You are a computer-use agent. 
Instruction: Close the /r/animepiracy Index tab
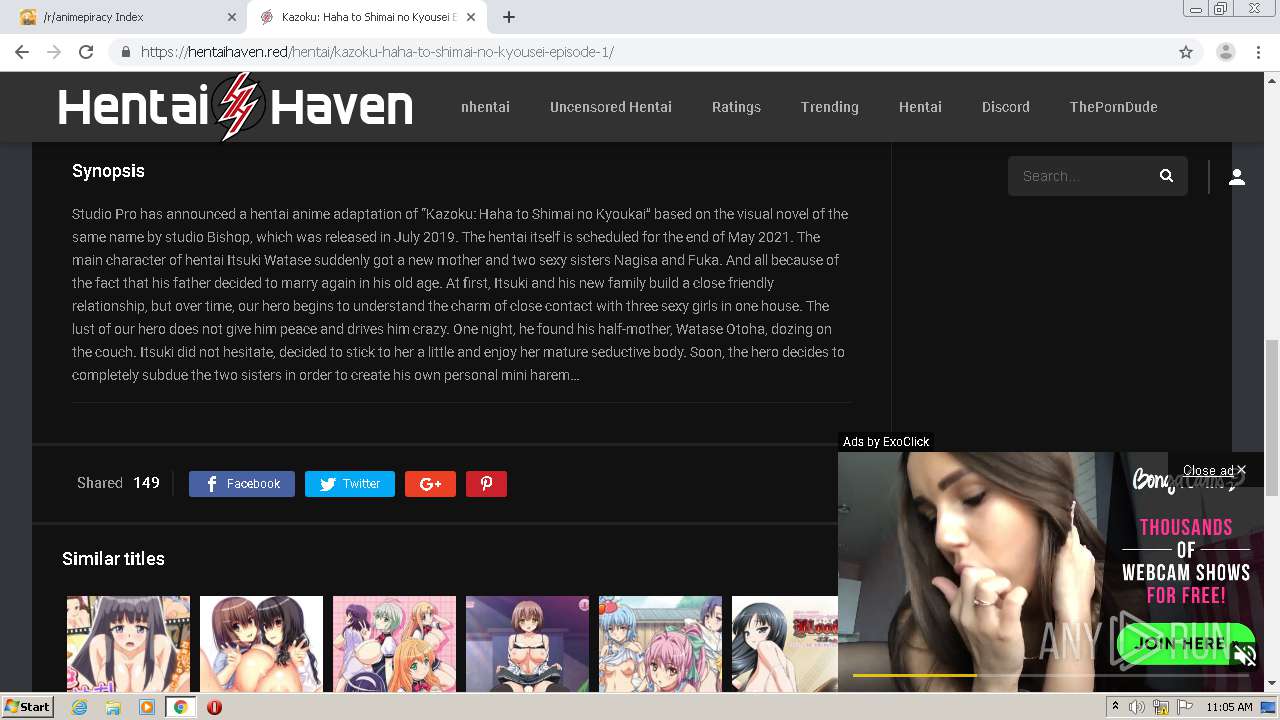(232, 17)
